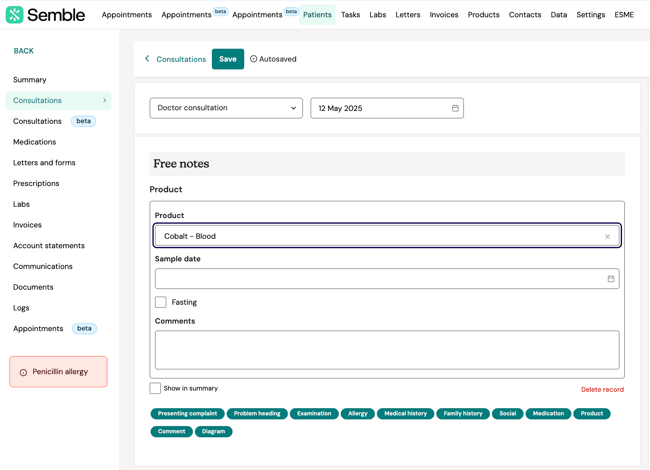Open the Cobalt - Blood product combo box
Screen dimensions: 650x470
tap(387, 236)
